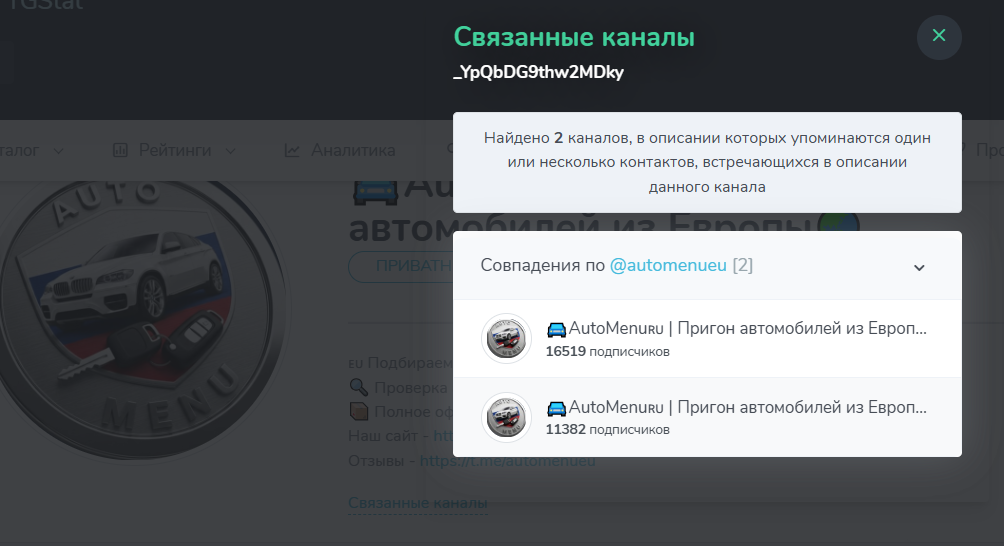1004x546 pixels.
Task: Open the Рейтинги menu
Action: (174, 150)
